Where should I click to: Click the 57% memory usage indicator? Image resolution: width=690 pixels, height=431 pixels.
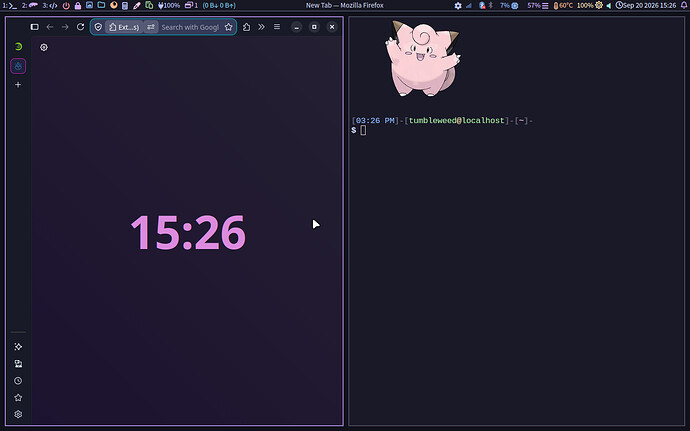pos(538,6)
